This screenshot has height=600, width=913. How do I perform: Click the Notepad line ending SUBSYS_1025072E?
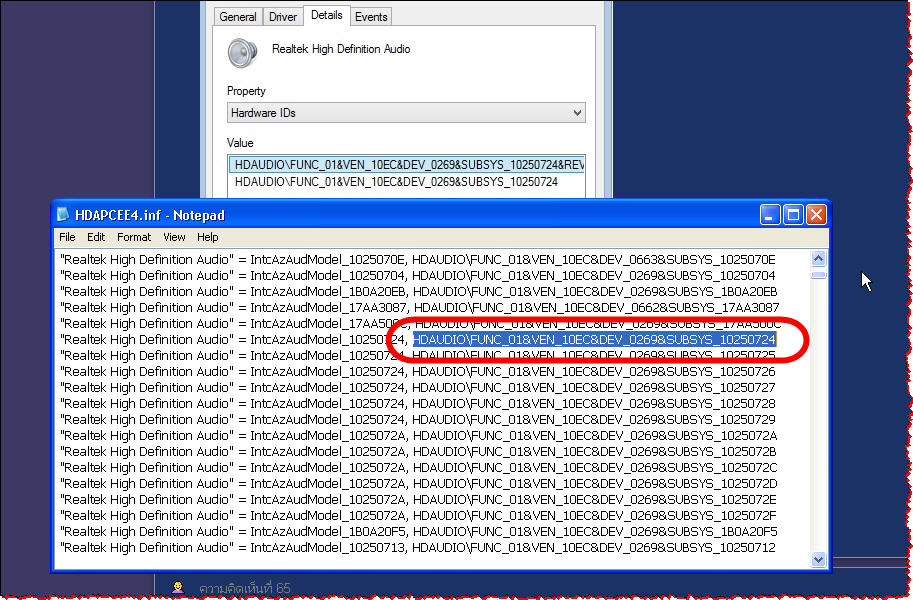tap(418, 500)
